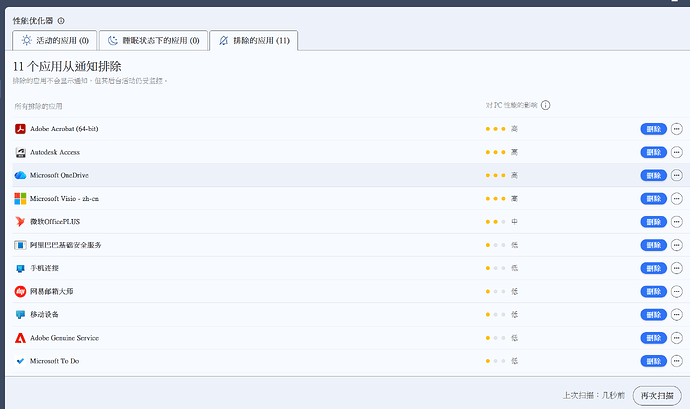
Task: Click the 低 impact rating for Microsoft To Do
Action: pos(514,361)
